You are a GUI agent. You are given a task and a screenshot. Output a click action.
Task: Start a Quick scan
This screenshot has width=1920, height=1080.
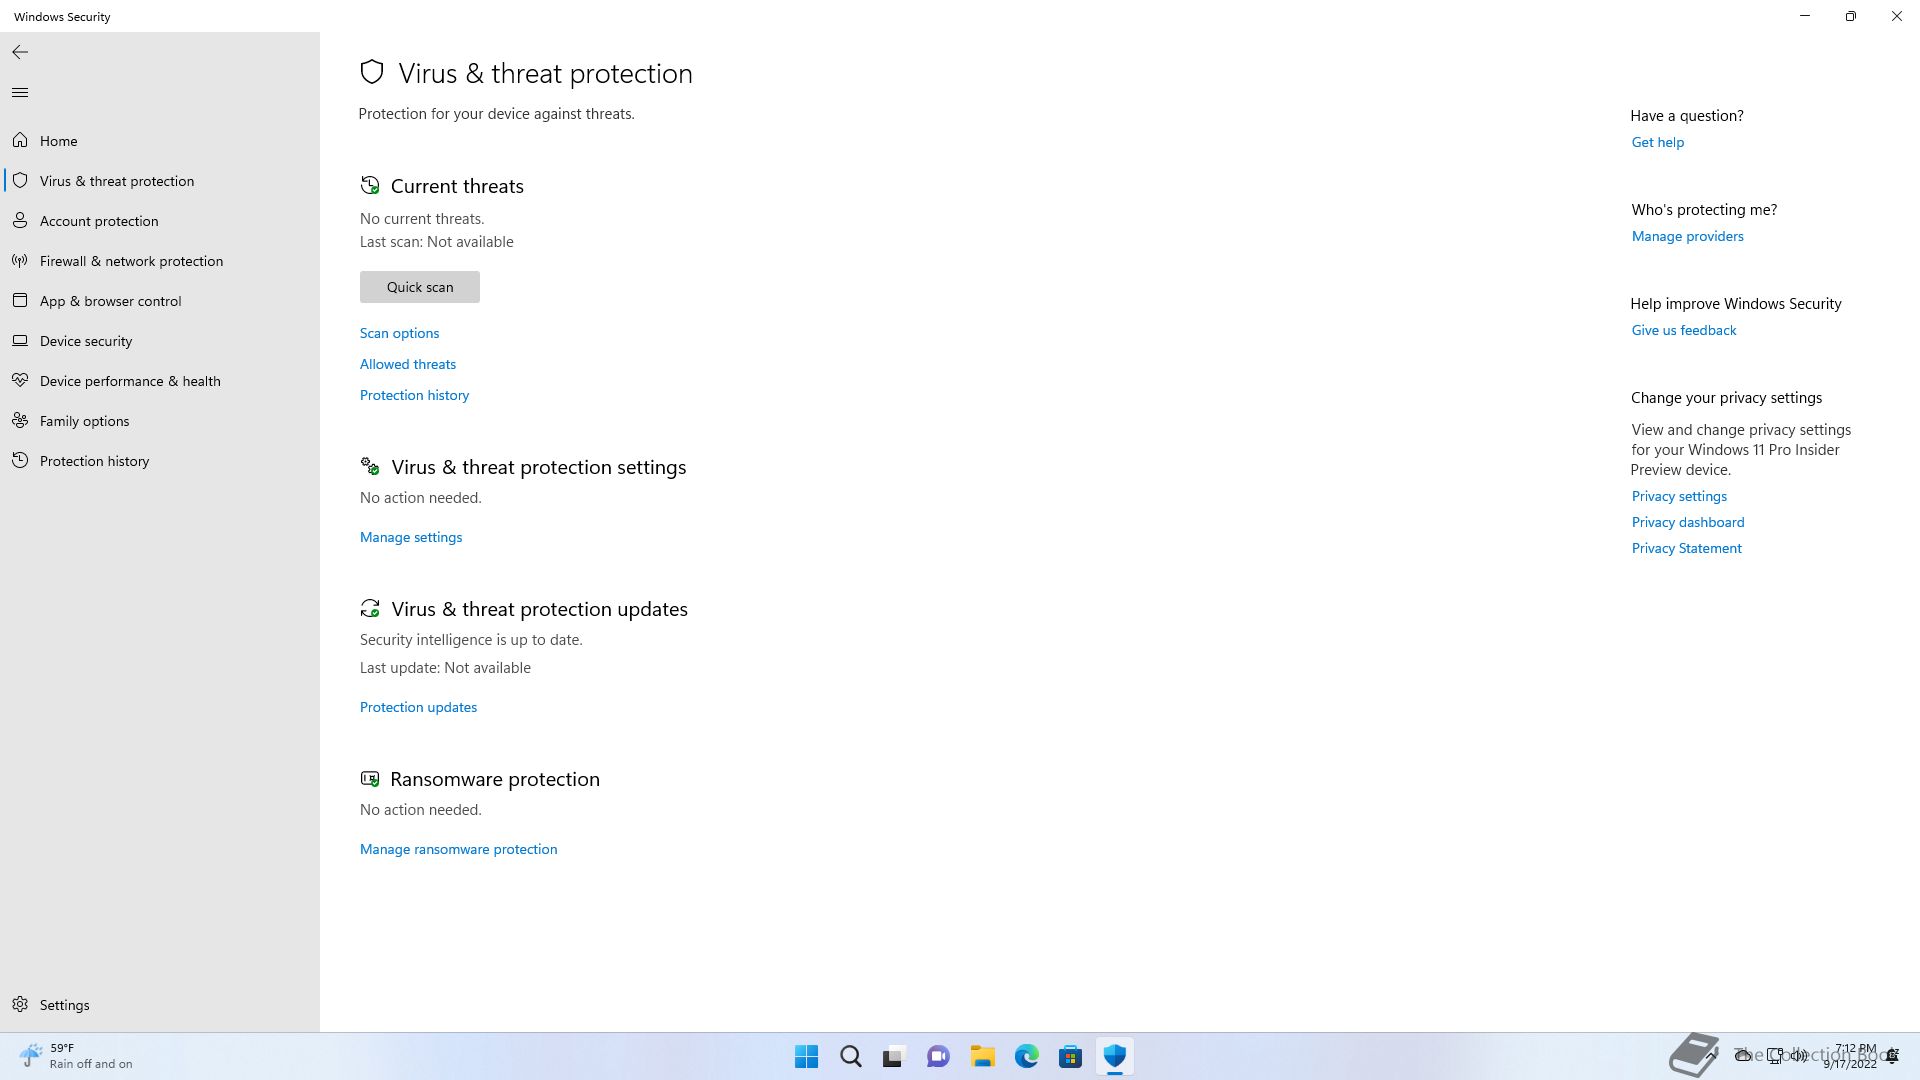point(420,287)
